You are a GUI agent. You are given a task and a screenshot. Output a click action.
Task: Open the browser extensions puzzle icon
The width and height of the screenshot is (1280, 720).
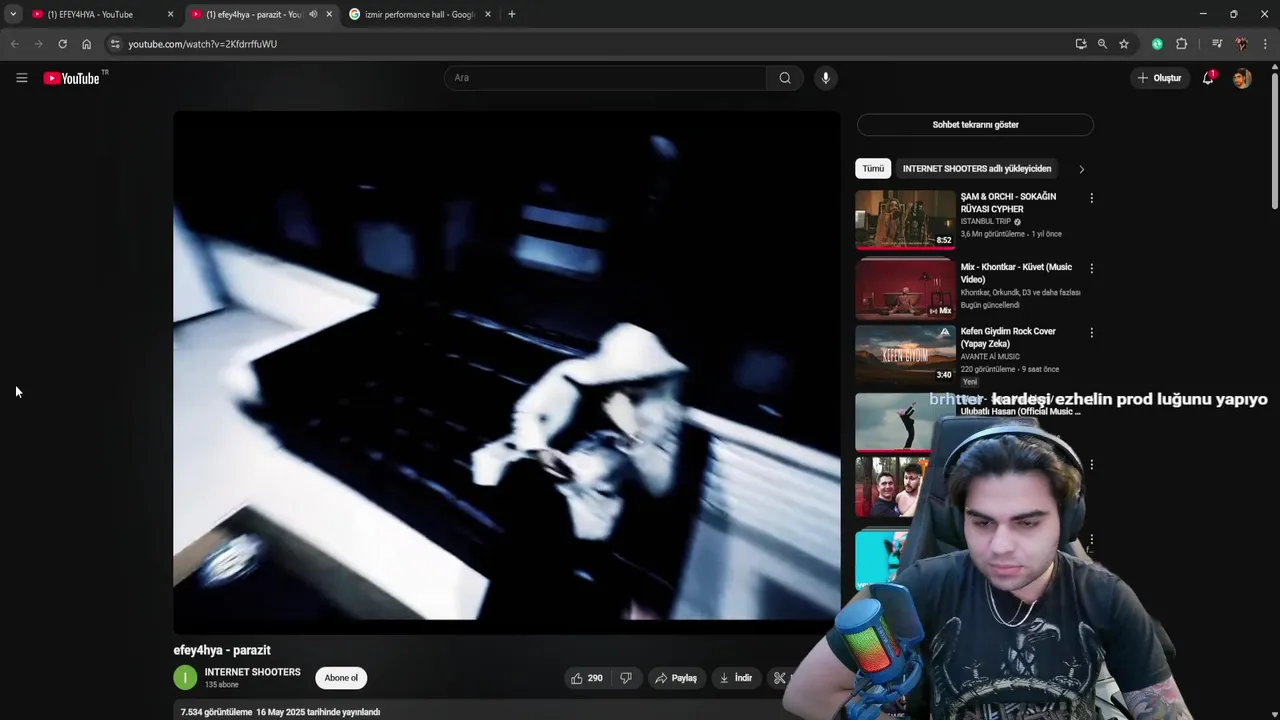pyautogui.click(x=1181, y=44)
